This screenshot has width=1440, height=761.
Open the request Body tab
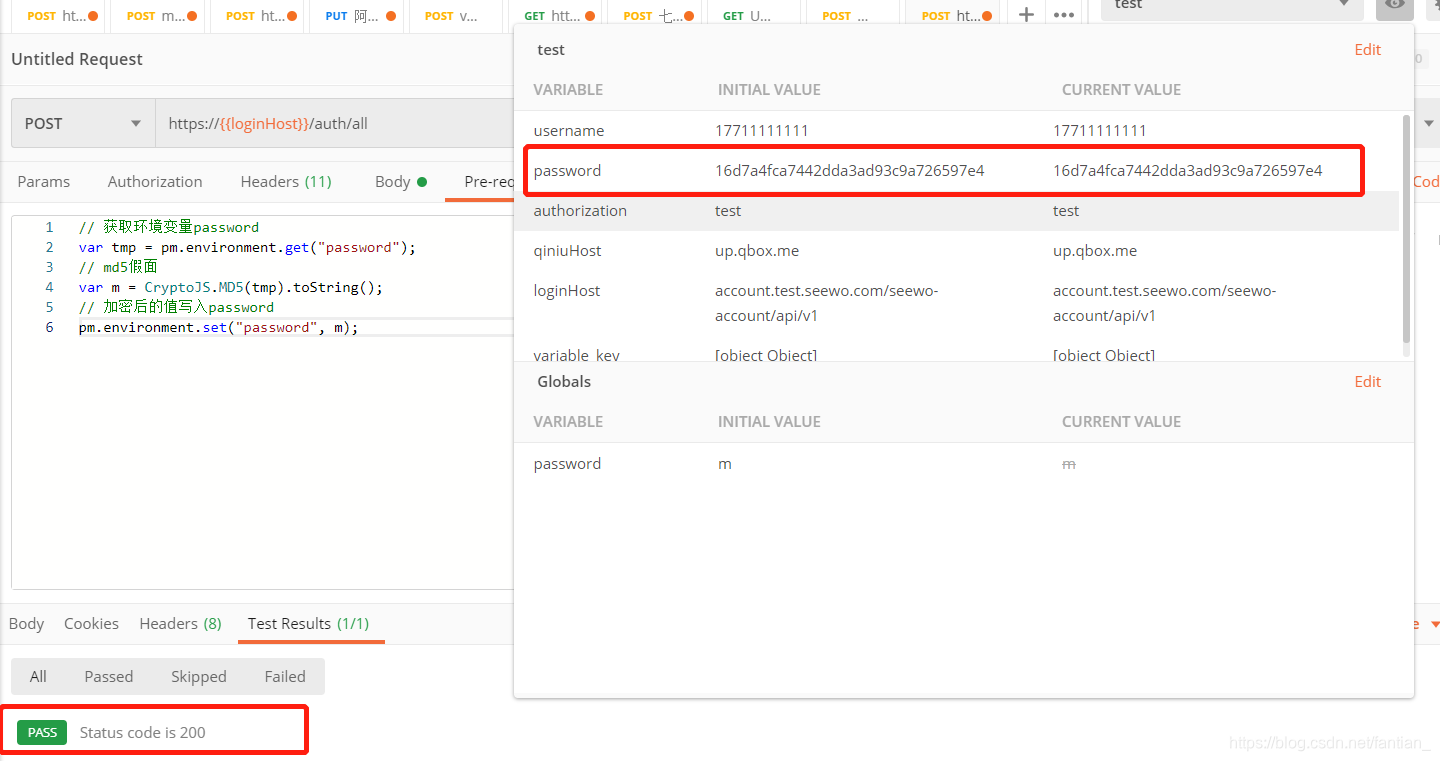tap(401, 182)
